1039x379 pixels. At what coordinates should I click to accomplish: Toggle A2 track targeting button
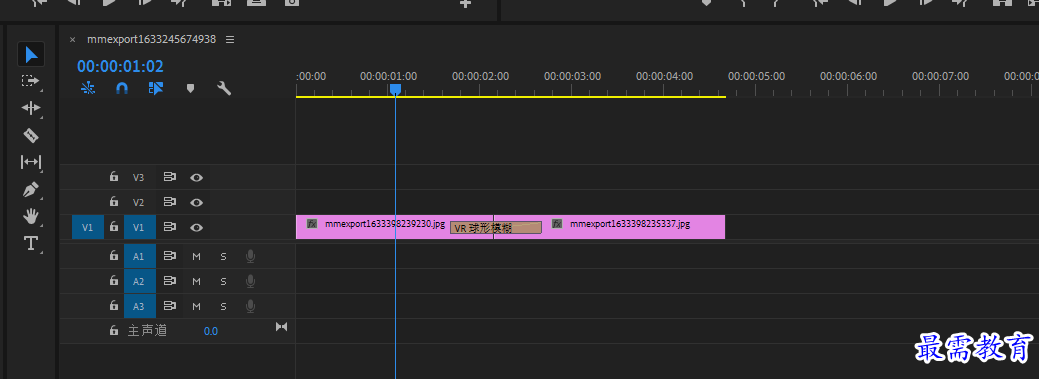140,281
